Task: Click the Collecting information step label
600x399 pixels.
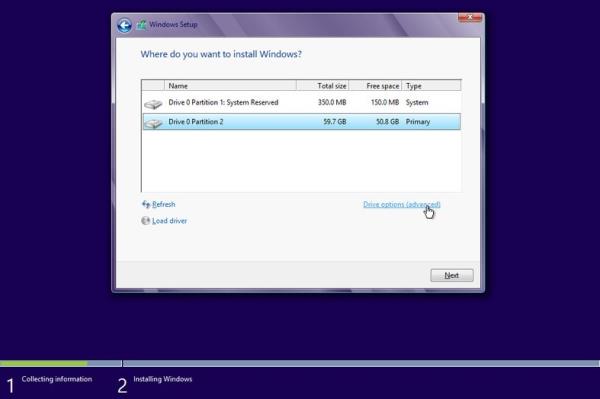Action: 57,379
